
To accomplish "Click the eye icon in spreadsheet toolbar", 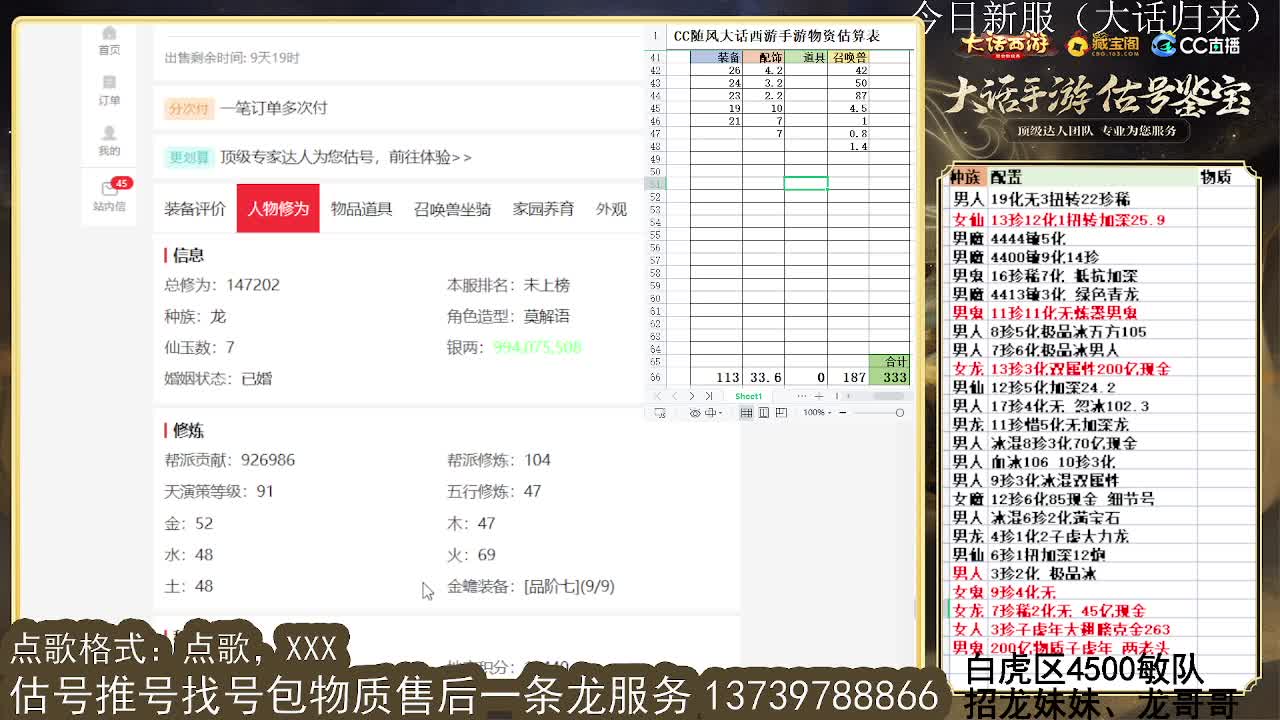I will (696, 412).
